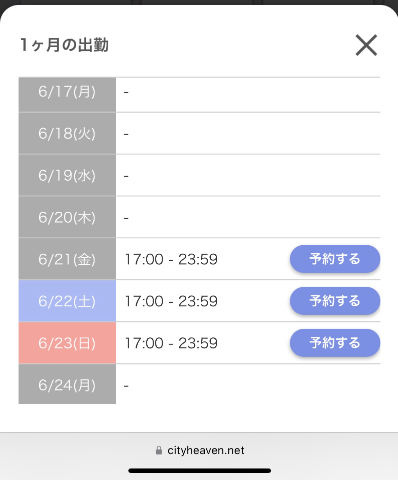Screen dimensions: 398x480
Task: Select the 6/24(月) date cell
Action: [x=67, y=384]
